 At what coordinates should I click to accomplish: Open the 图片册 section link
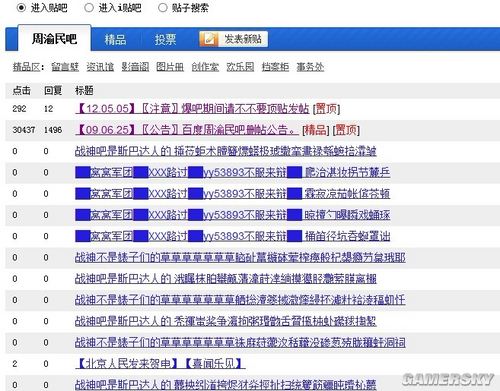pyautogui.click(x=170, y=67)
